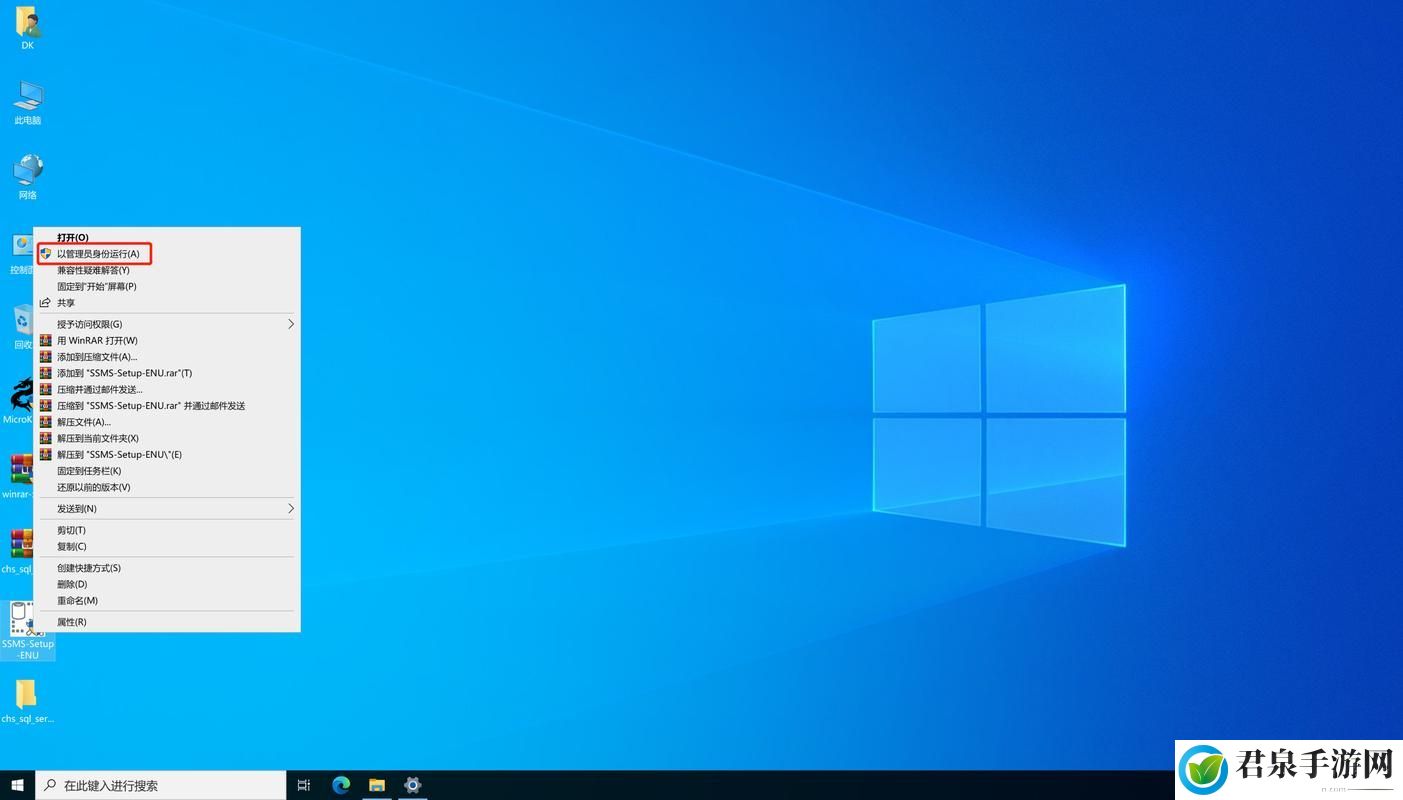Select 创建快捷方式(S)

pyautogui.click(x=167, y=568)
